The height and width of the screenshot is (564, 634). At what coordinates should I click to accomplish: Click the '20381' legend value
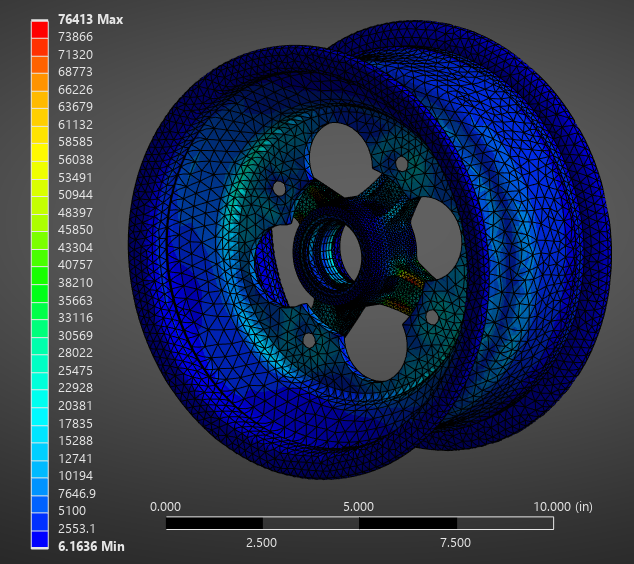(x=75, y=406)
